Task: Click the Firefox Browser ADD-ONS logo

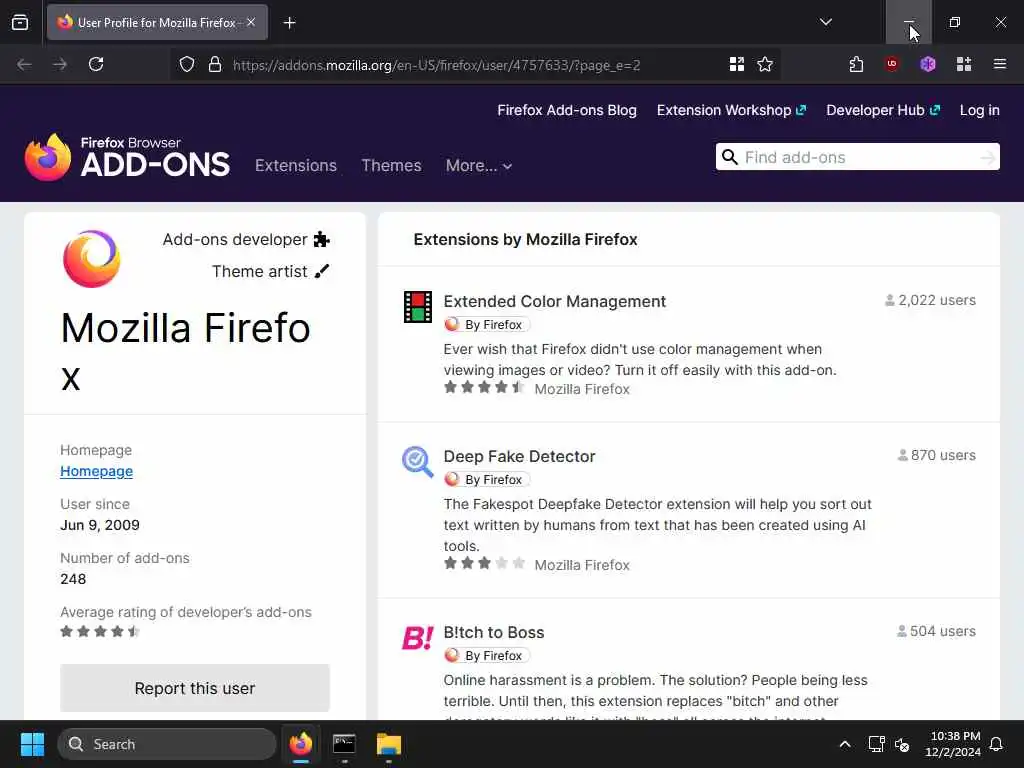Action: [x=127, y=157]
